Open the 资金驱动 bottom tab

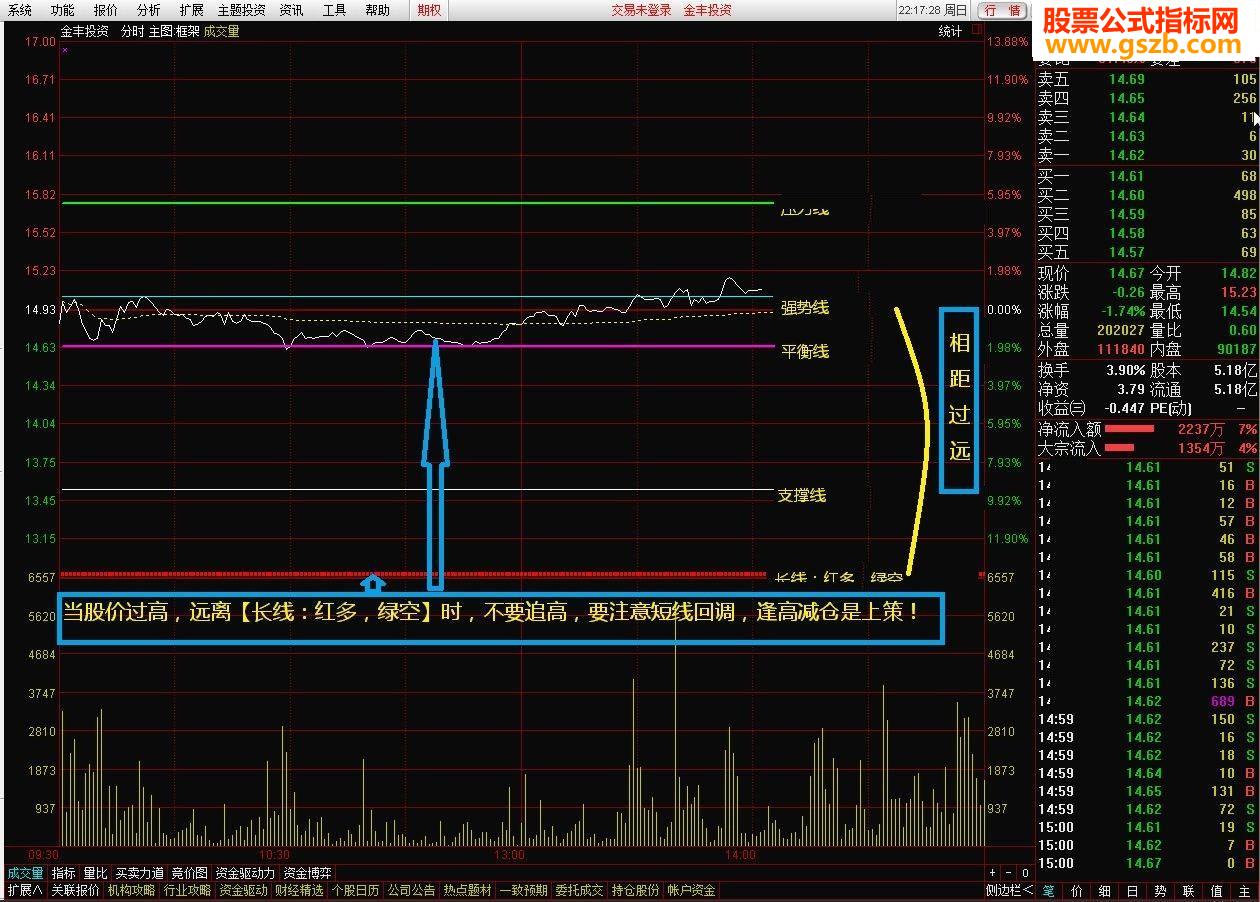click(x=243, y=890)
